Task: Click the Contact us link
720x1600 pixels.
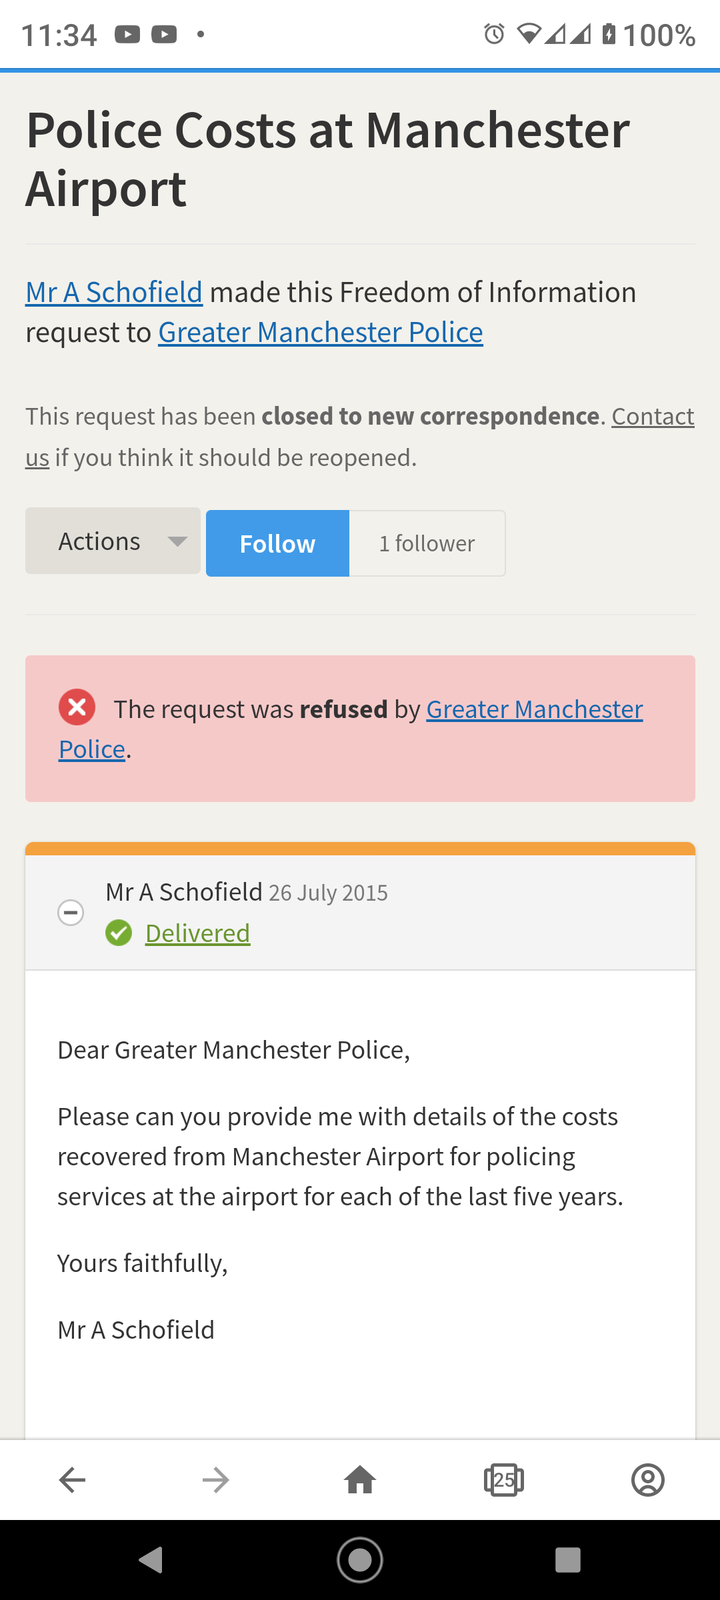Action: (x=652, y=416)
